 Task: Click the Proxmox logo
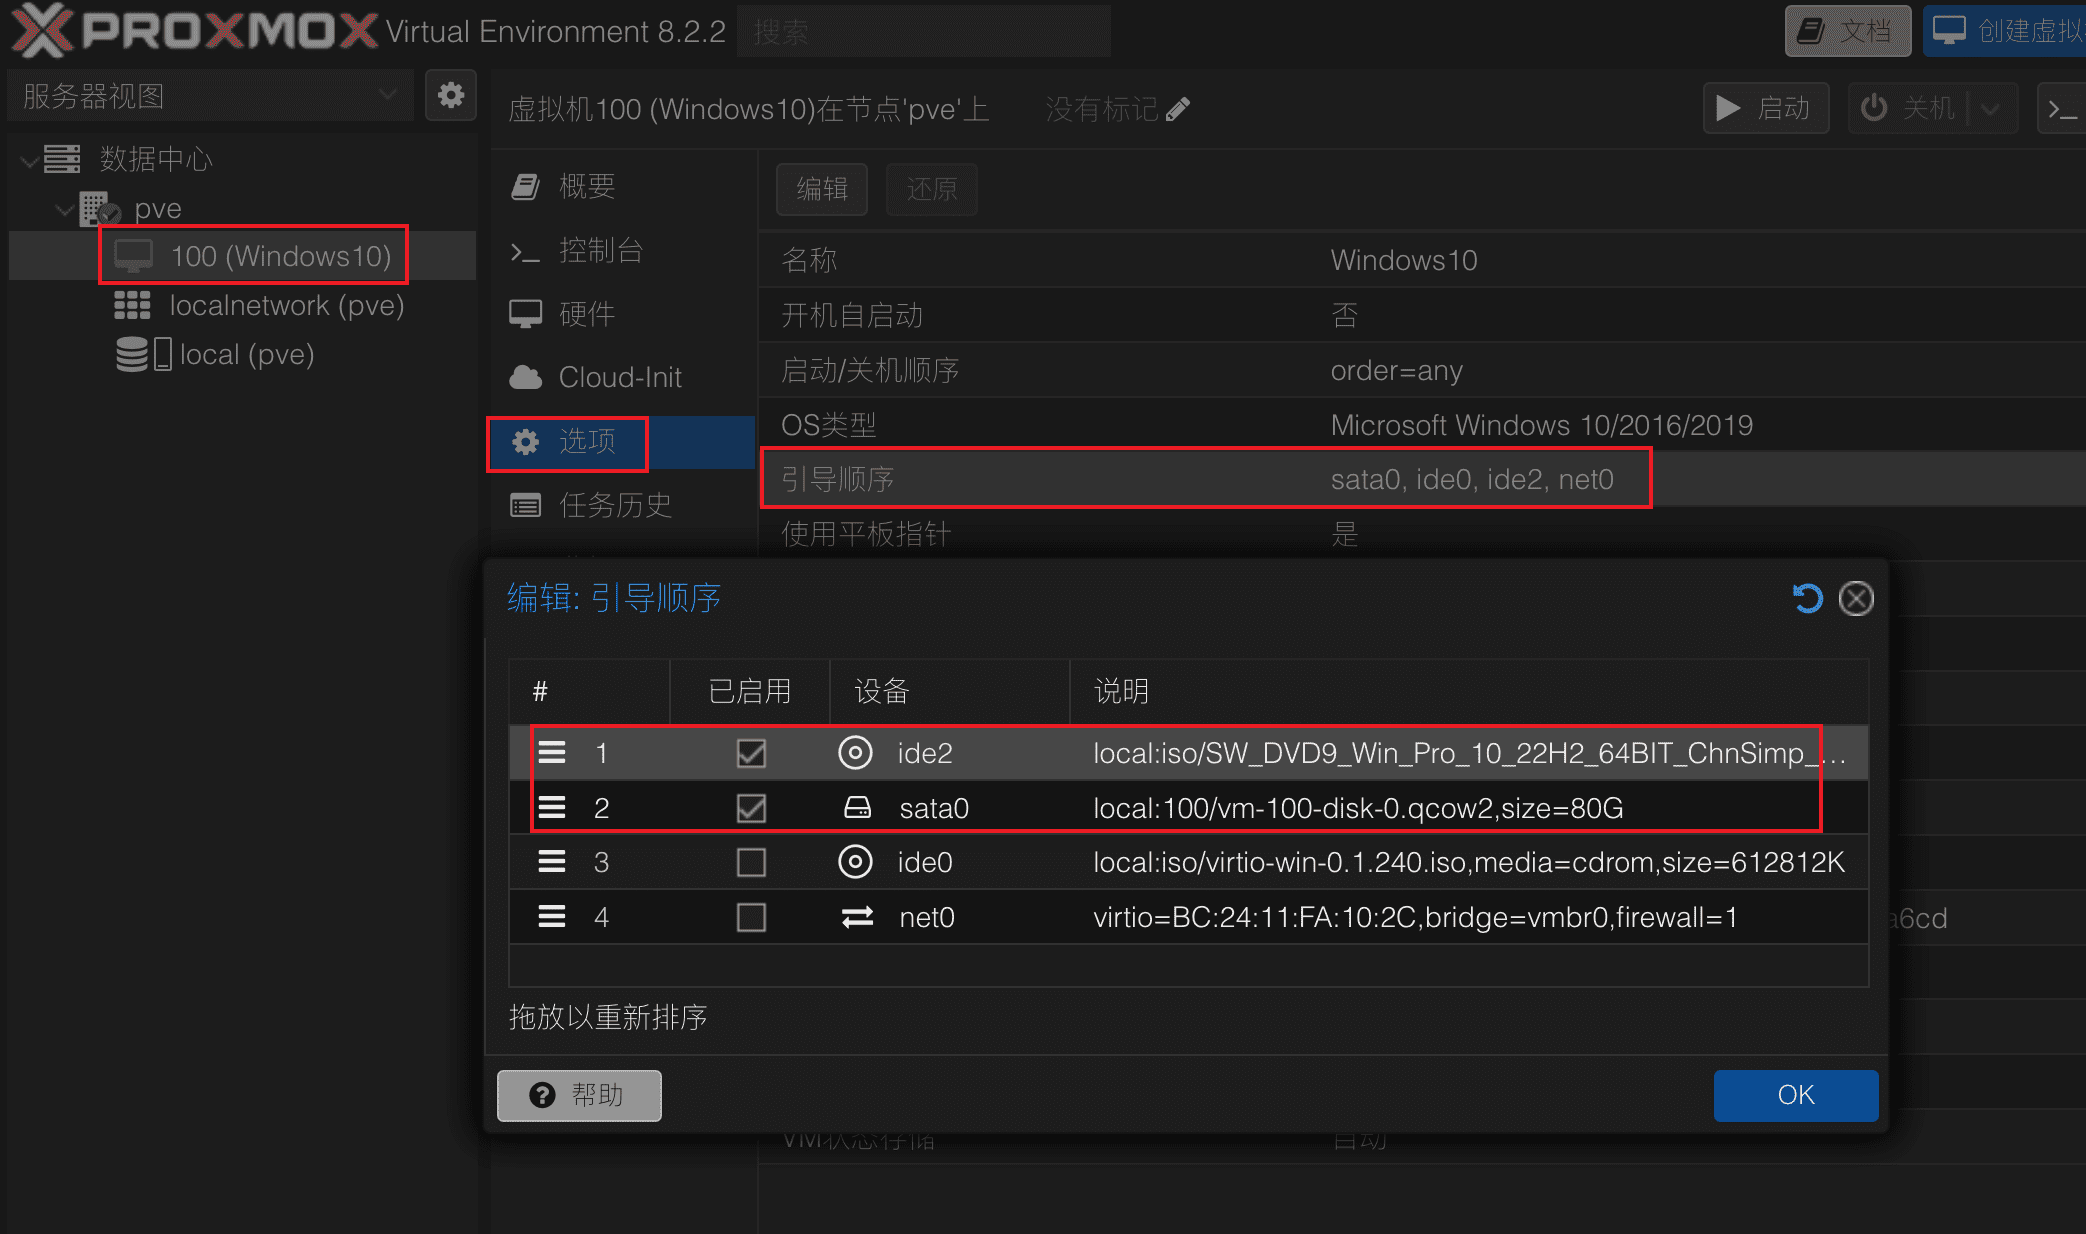pyautogui.click(x=195, y=30)
